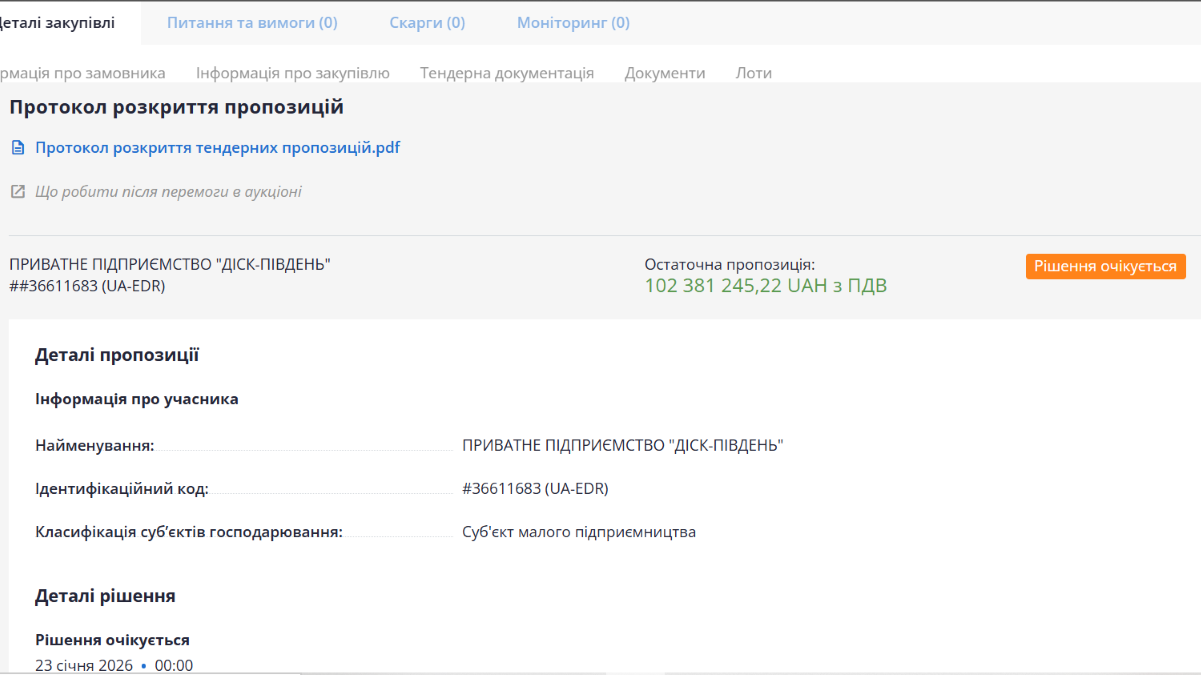
Task: Select the Моніторинг (0) tab
Action: pyautogui.click(x=573, y=22)
